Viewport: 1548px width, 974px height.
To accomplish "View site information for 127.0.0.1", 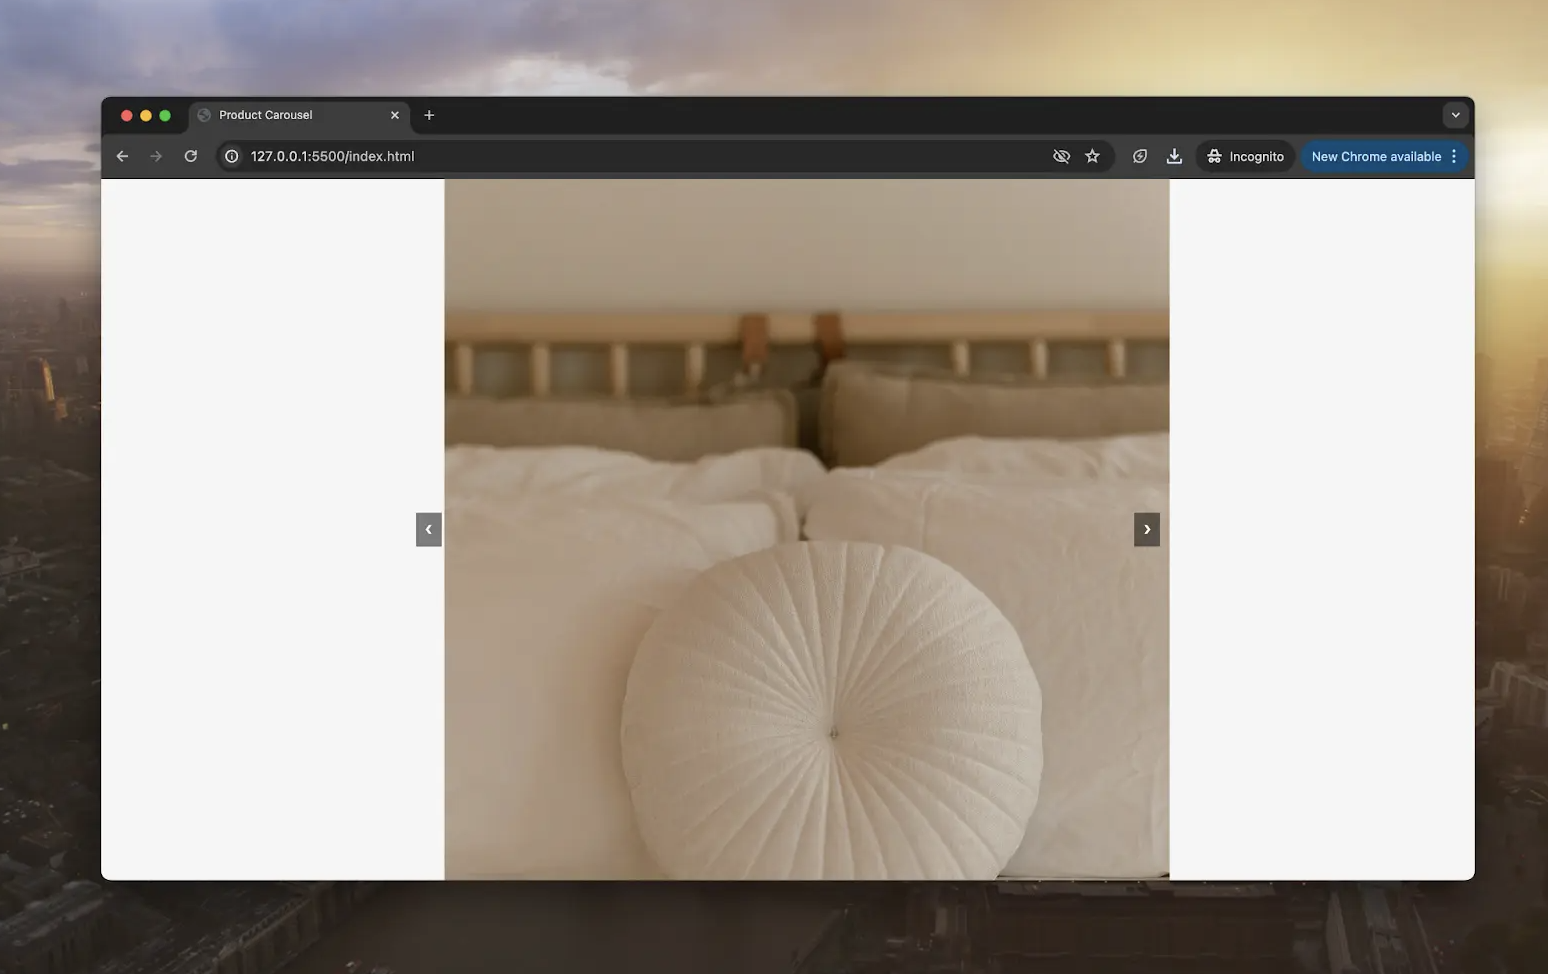I will click(x=232, y=156).
